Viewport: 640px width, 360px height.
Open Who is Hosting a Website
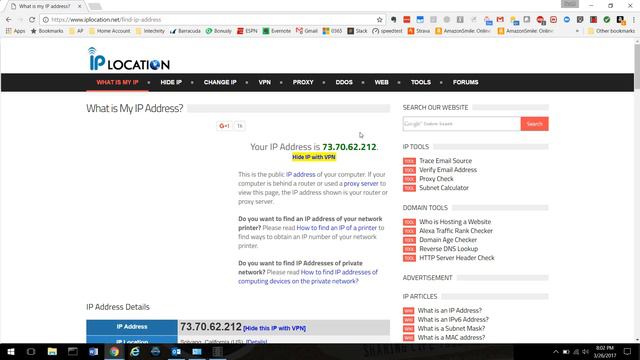pyautogui.click(x=455, y=222)
